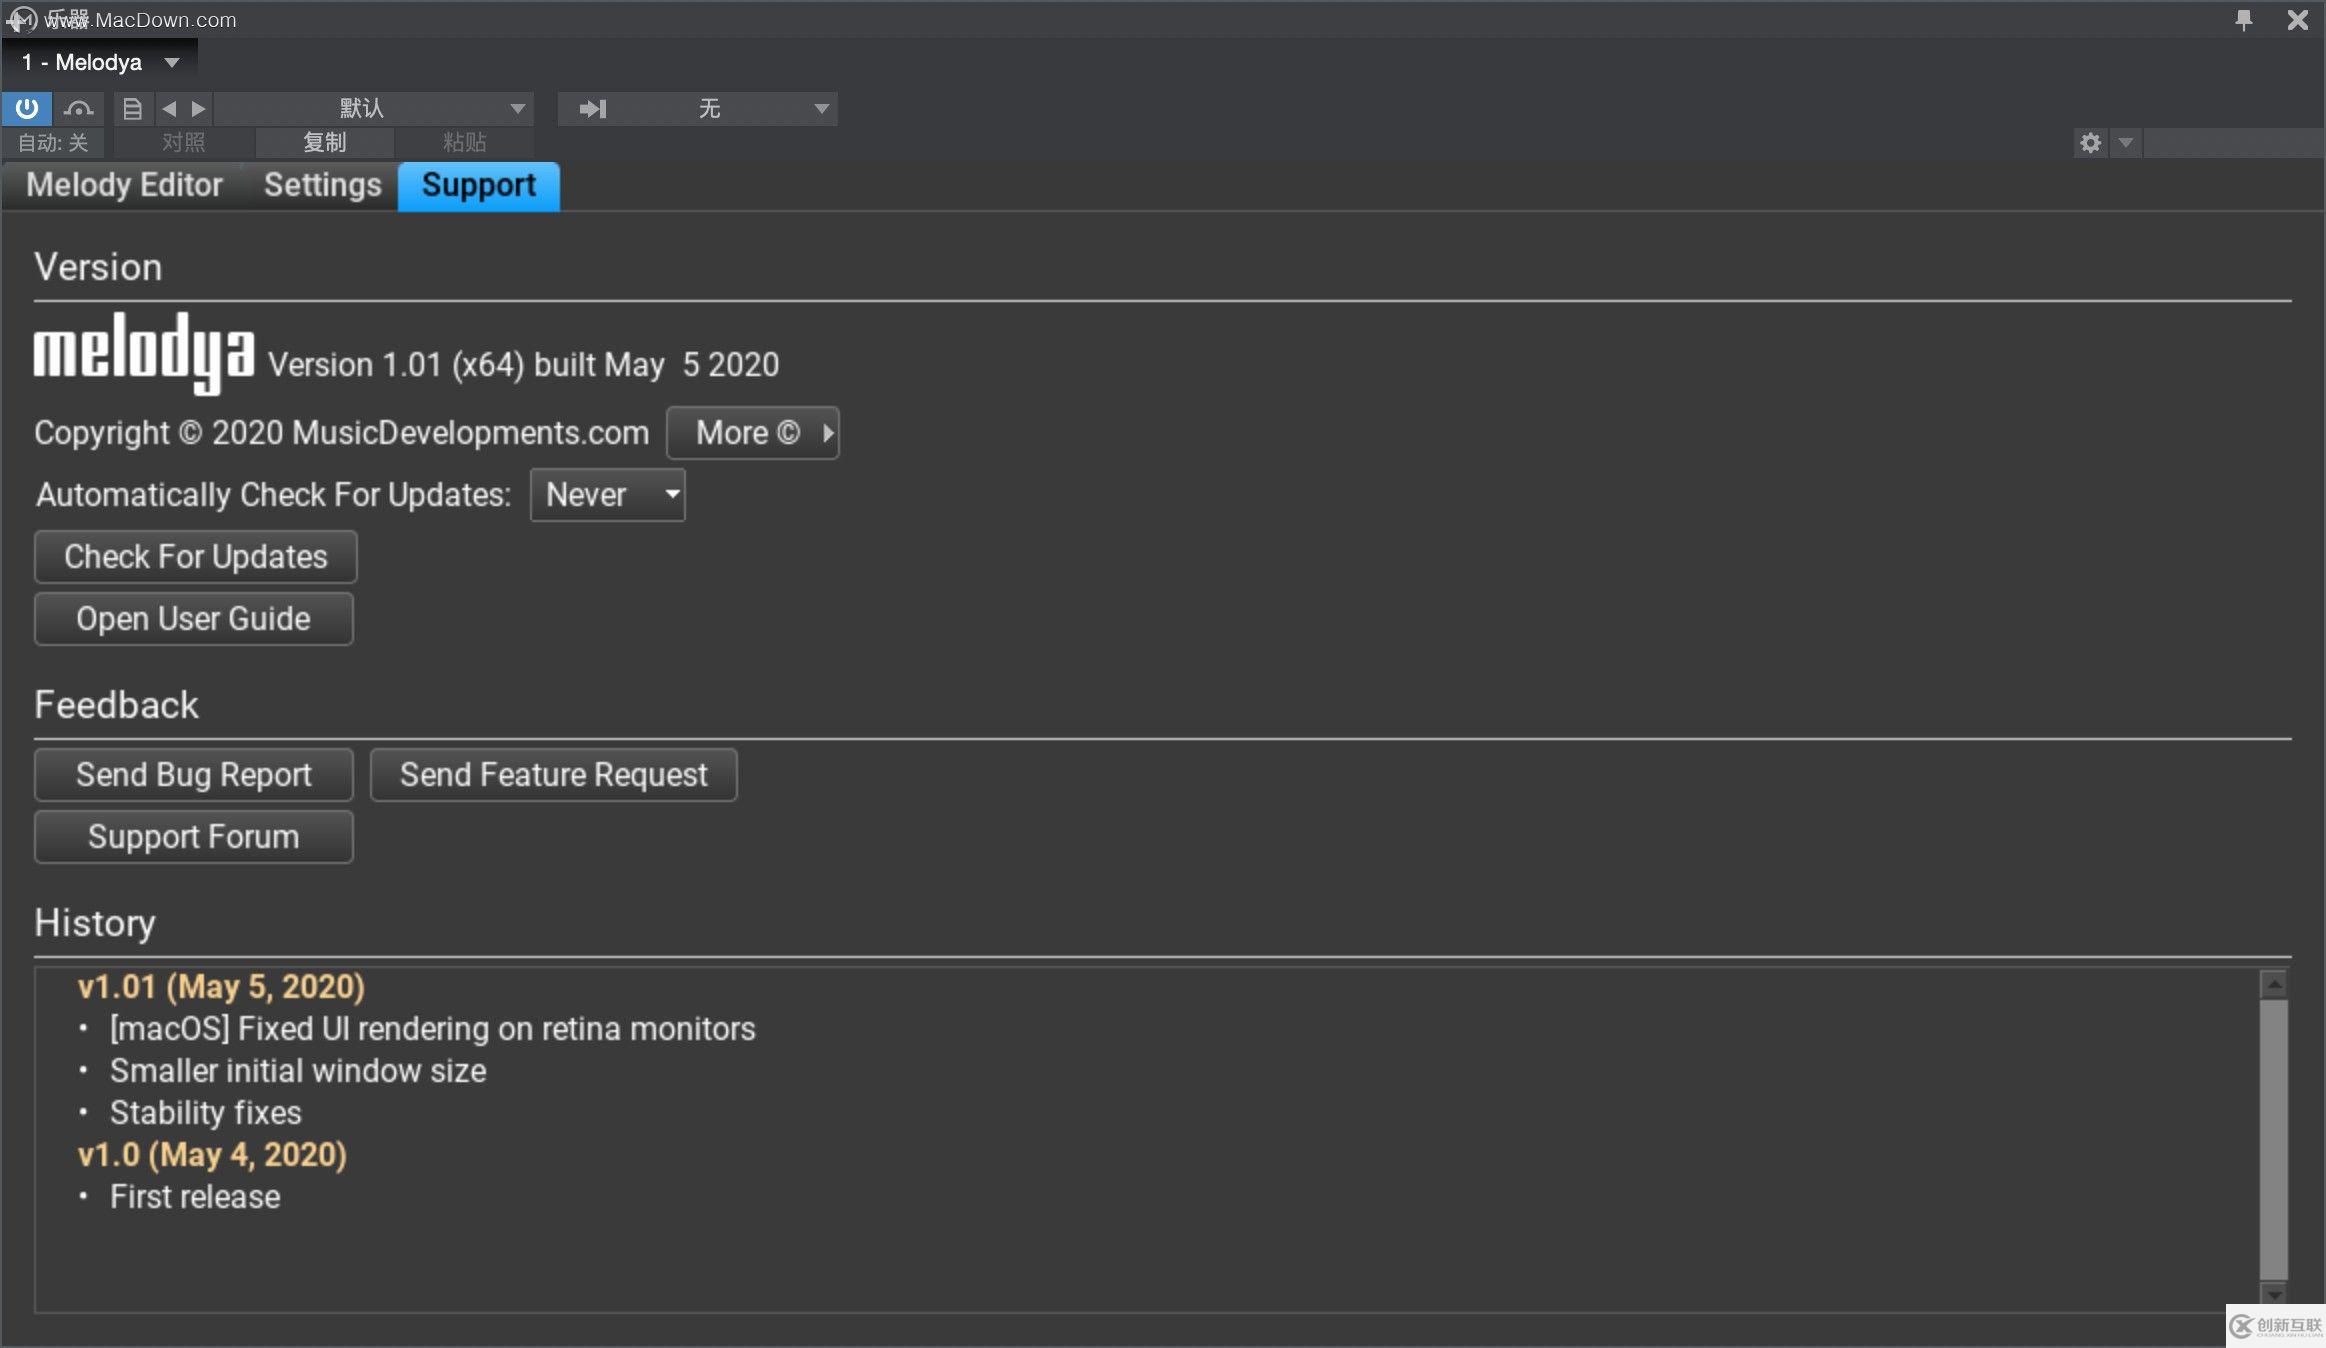Click 'Smaller initial window size' line
Viewport: 2326px width, 1348px height.
click(298, 1071)
